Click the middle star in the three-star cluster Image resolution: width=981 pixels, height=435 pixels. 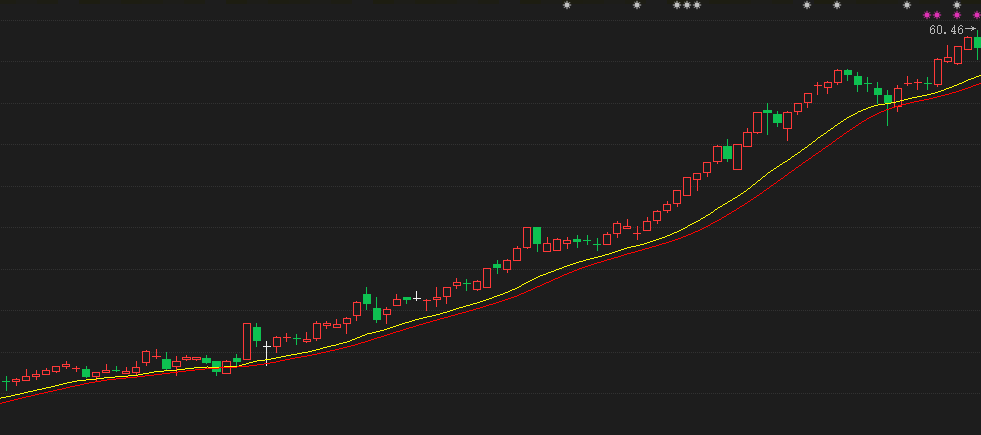pyautogui.click(x=687, y=5)
